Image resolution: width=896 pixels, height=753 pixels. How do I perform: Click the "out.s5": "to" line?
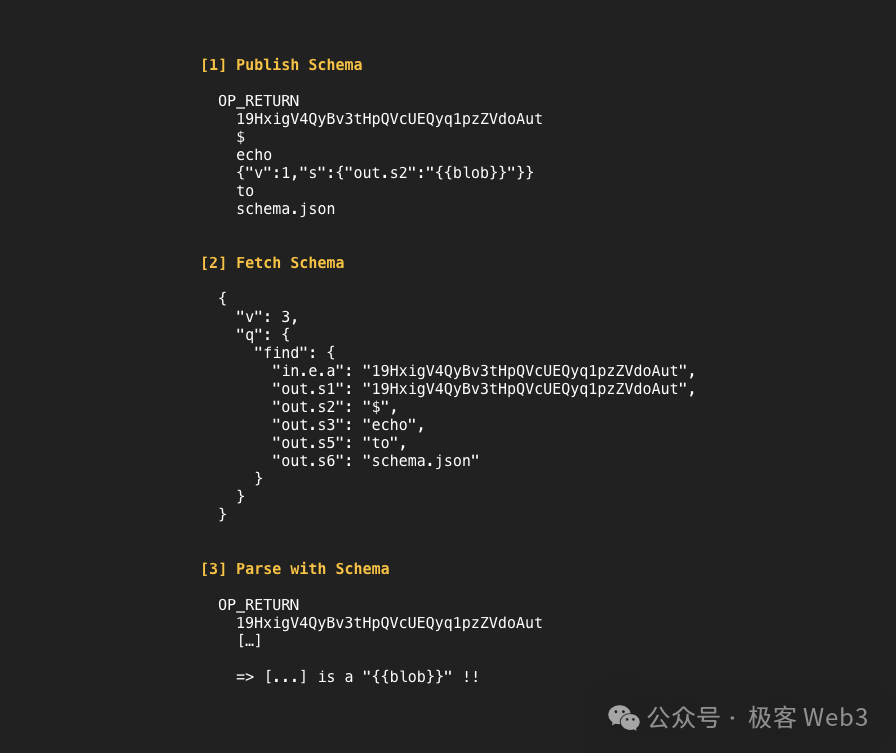[x=339, y=443]
